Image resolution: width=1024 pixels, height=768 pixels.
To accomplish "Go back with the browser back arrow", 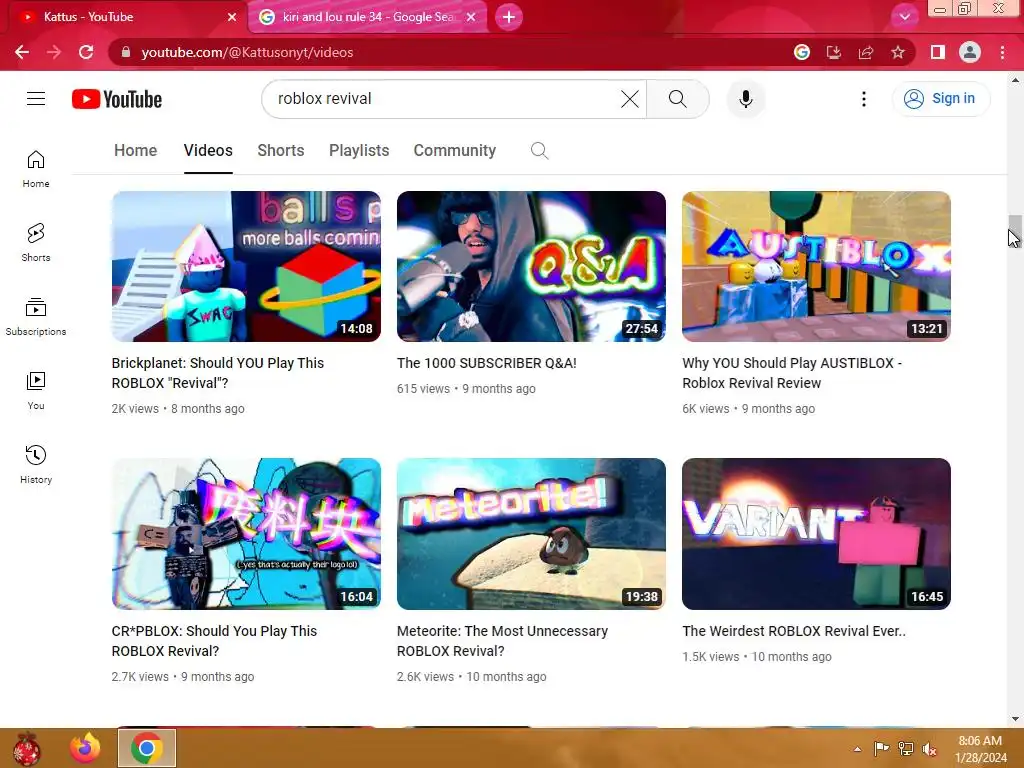I will pos(22,52).
